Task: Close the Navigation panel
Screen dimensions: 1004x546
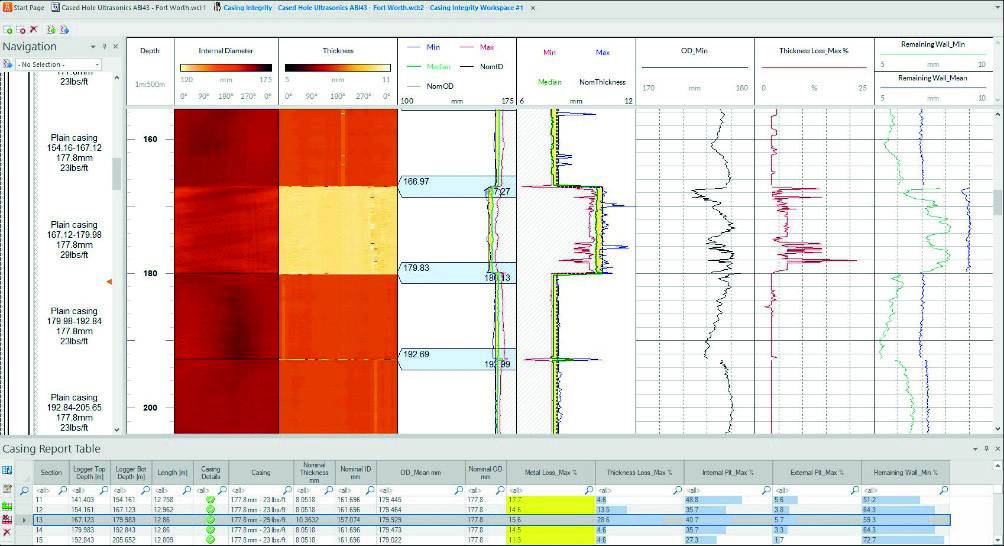Action: (116, 47)
